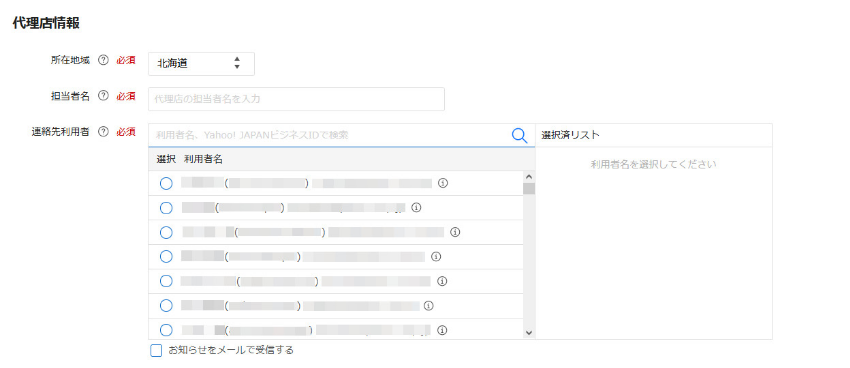The height and width of the screenshot is (368, 850).
Task: Show info icon in second user row
Action: point(416,208)
